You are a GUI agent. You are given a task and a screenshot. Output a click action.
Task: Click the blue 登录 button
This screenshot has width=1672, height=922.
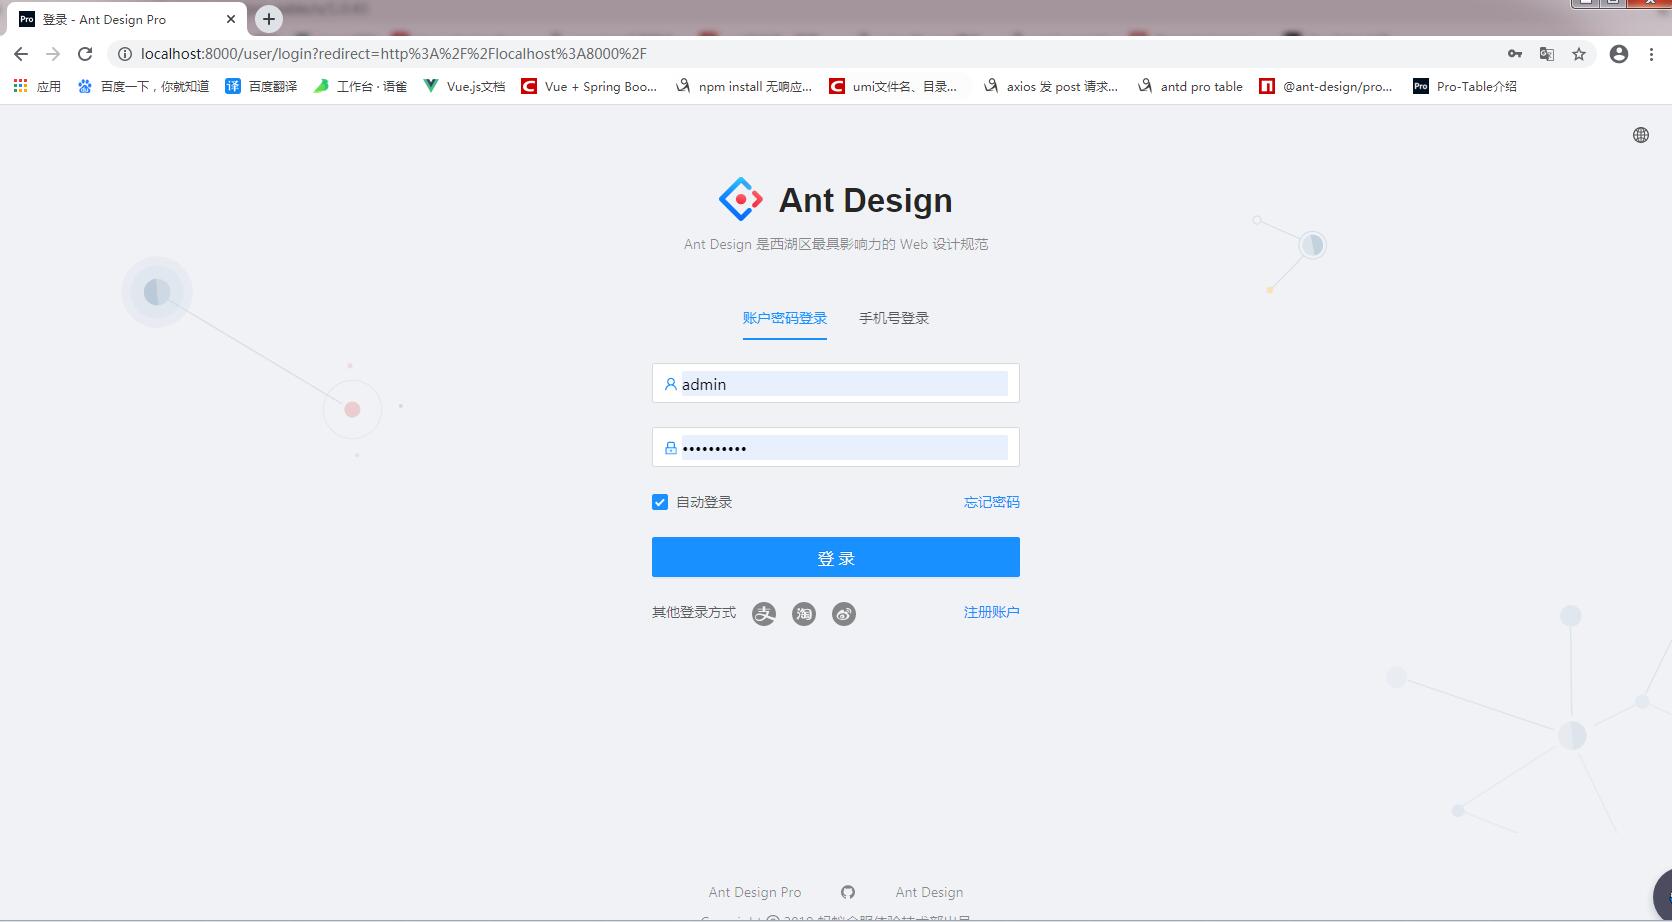point(836,557)
